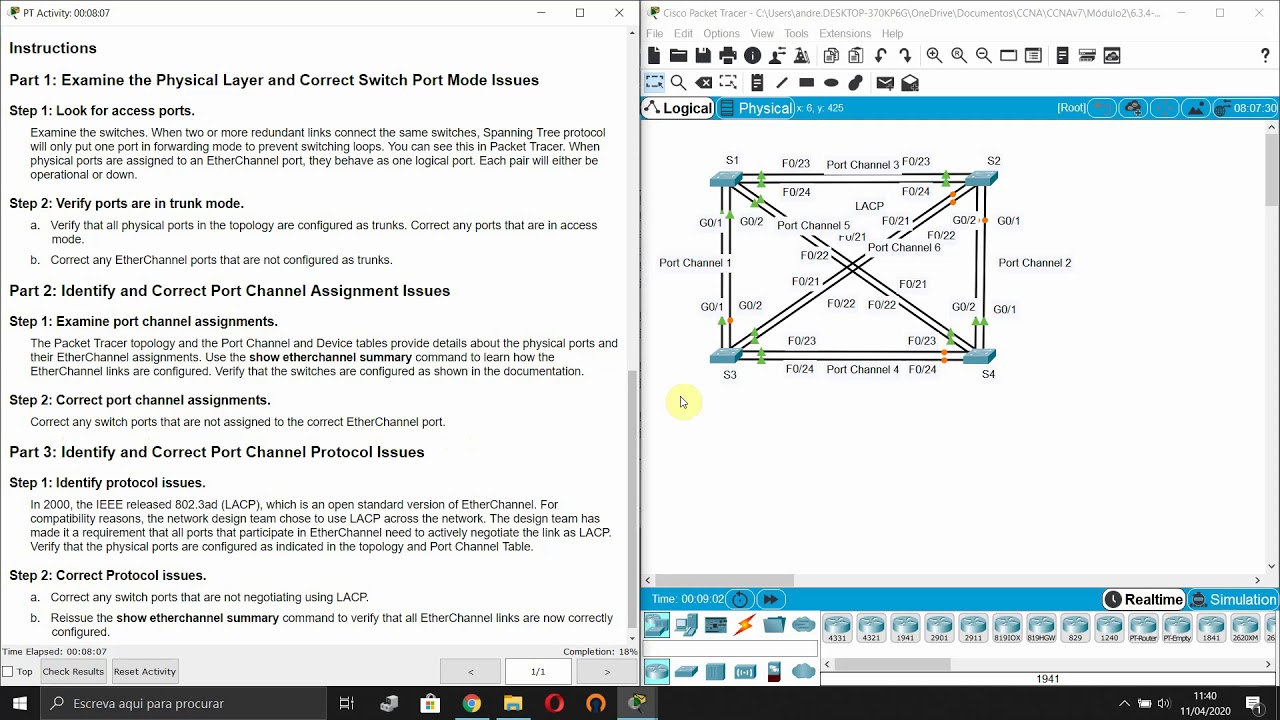The width and height of the screenshot is (1280, 720).
Task: Open File Explorer from the taskbar
Action: 513,703
